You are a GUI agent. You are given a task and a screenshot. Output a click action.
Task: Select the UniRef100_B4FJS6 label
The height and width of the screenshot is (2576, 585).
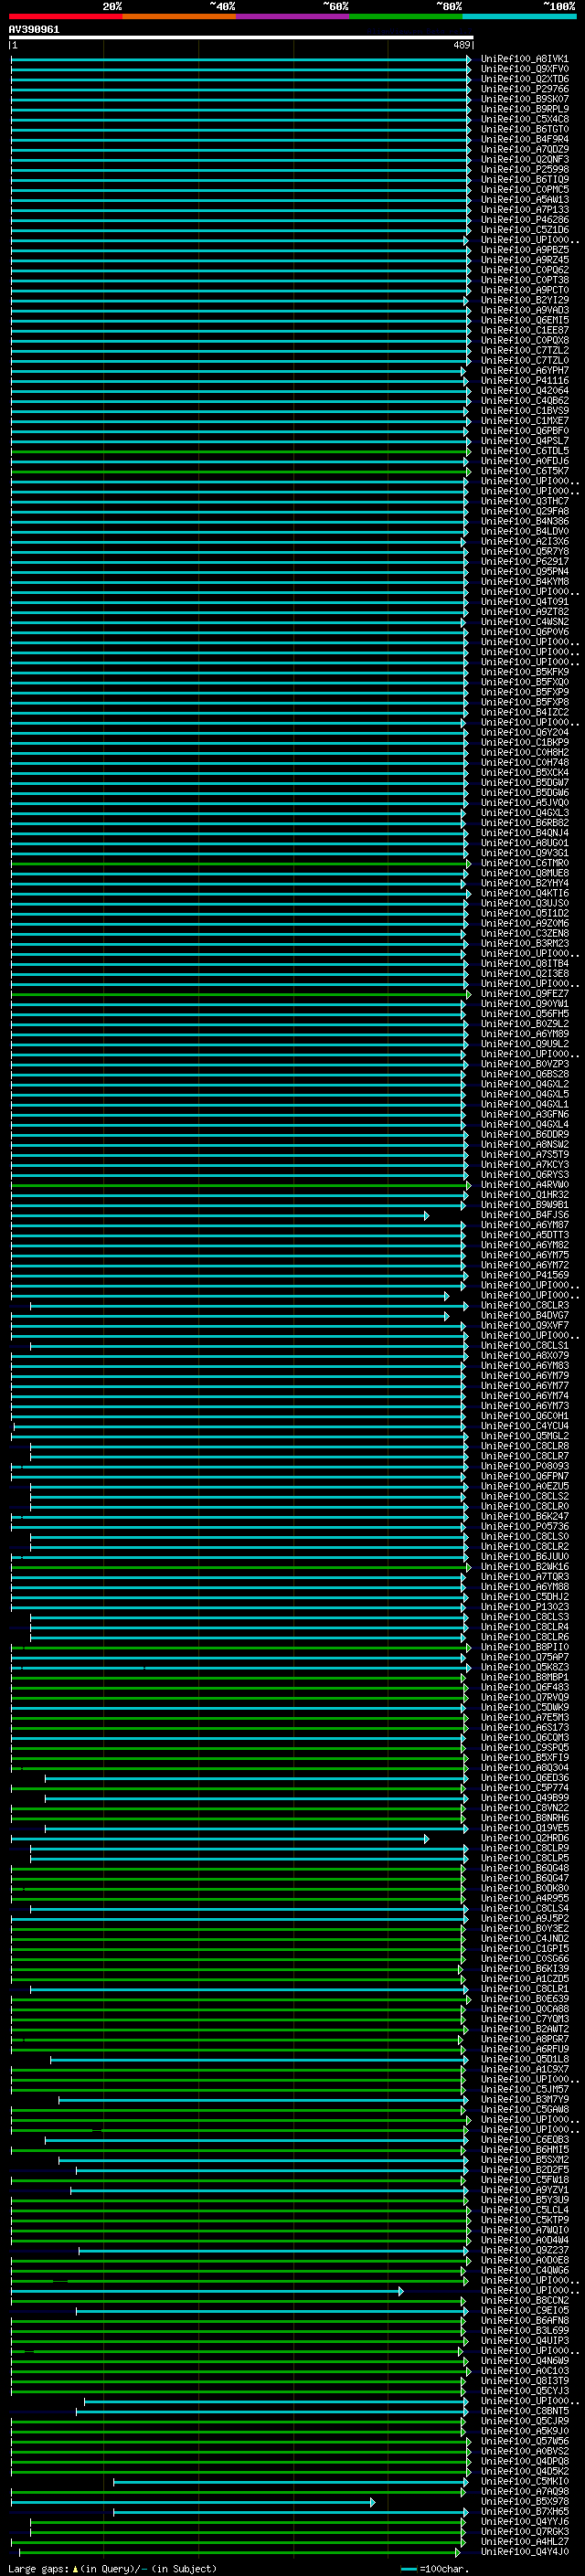pyautogui.click(x=525, y=1215)
